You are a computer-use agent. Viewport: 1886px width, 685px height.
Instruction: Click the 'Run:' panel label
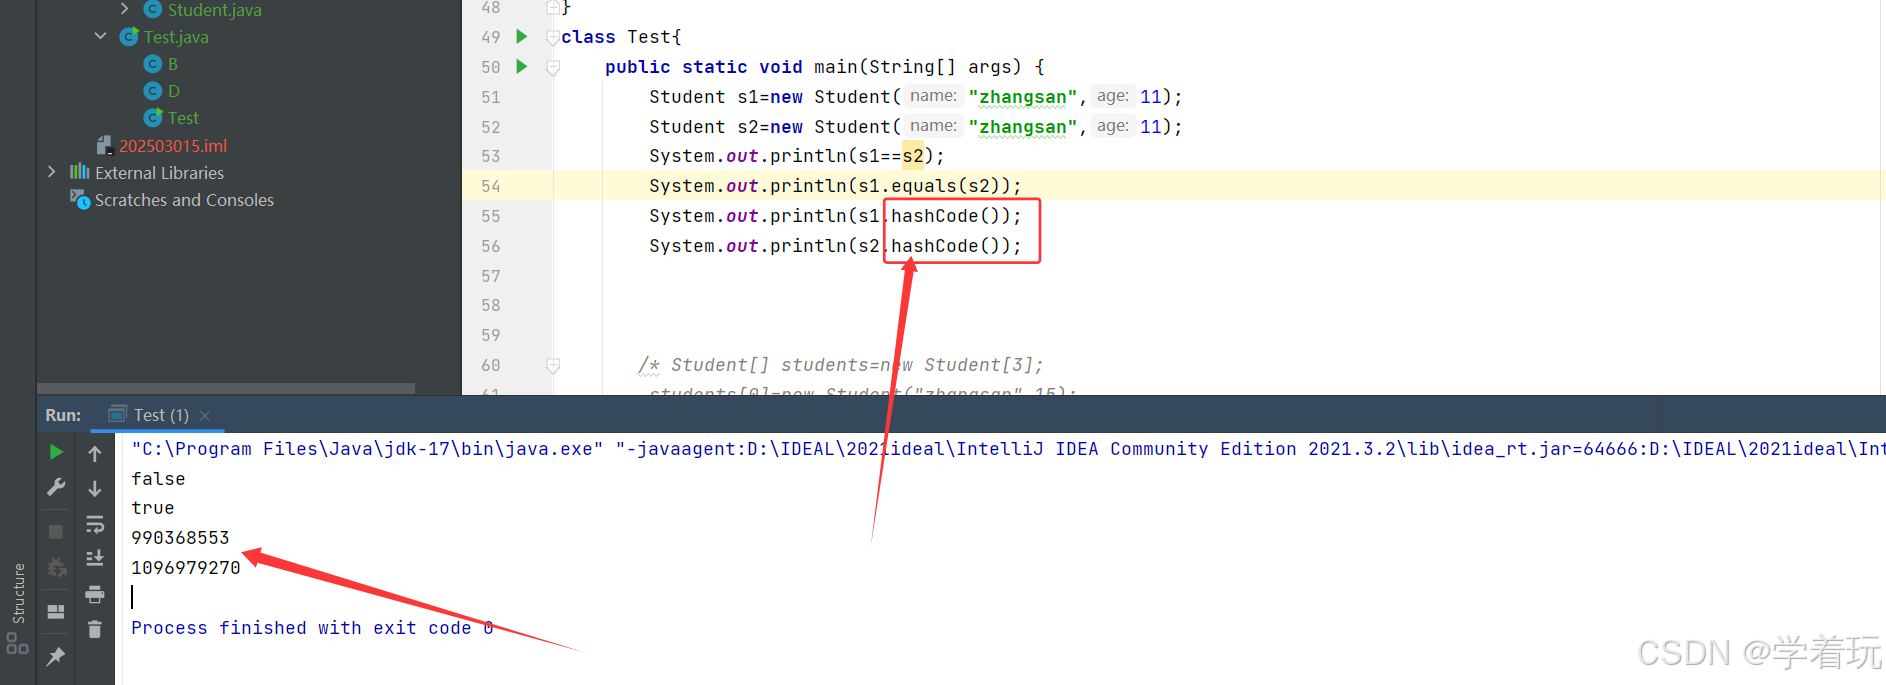point(63,415)
